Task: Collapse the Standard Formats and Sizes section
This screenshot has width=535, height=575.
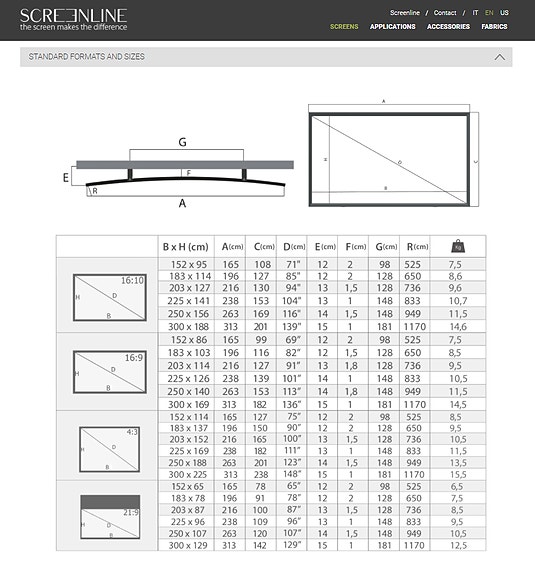Action: click(499, 57)
